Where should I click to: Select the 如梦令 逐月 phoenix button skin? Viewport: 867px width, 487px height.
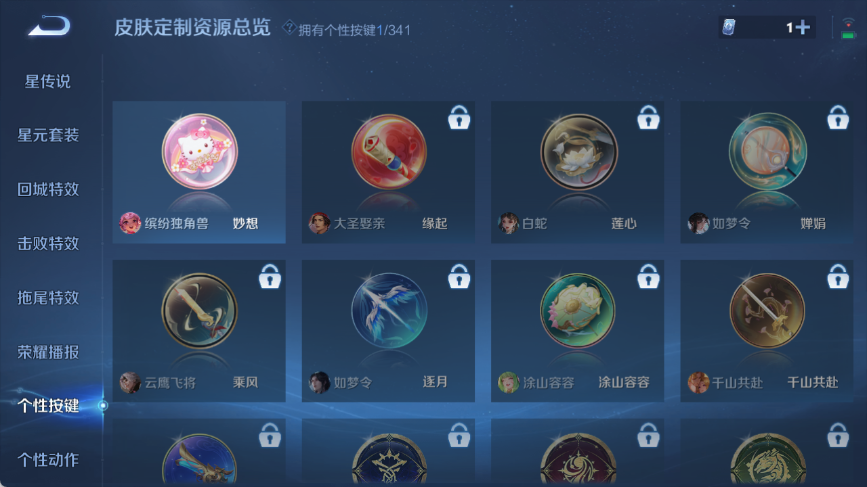coord(388,331)
